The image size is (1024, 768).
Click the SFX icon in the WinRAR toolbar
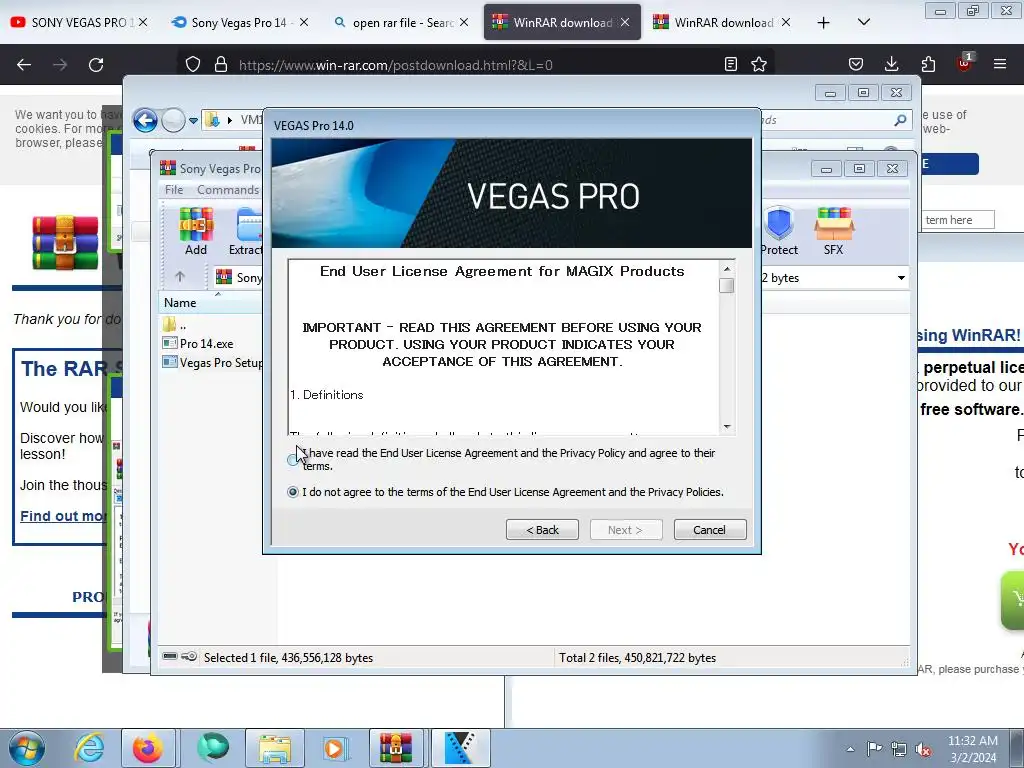[833, 232]
